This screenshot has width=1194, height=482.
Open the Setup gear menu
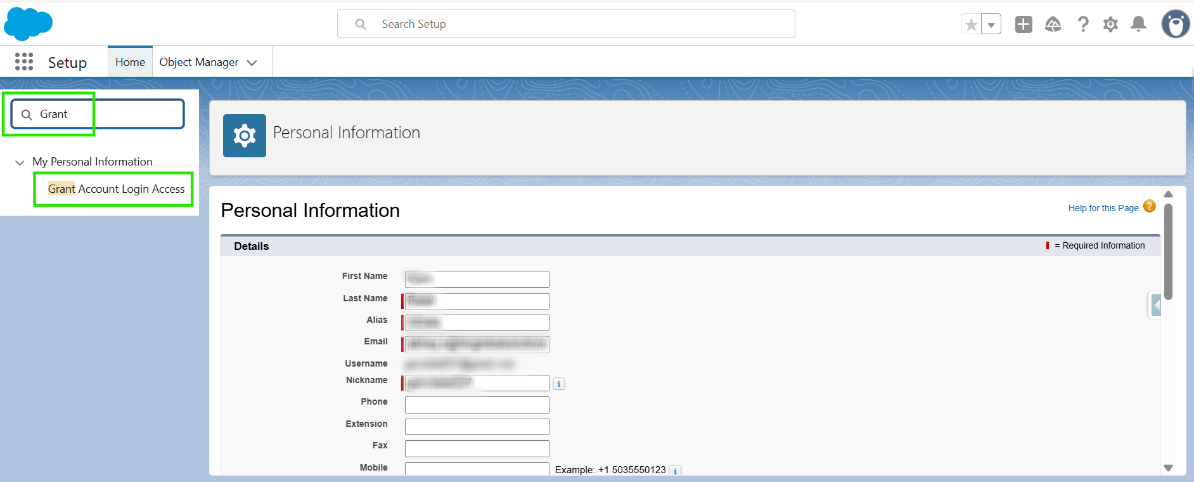click(1110, 24)
